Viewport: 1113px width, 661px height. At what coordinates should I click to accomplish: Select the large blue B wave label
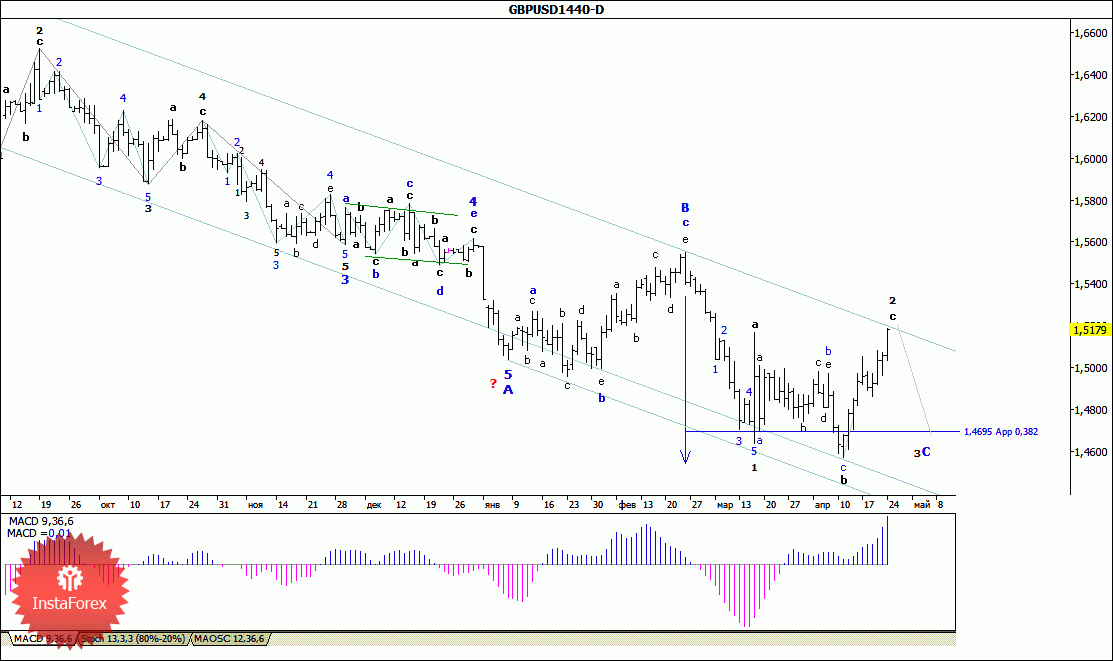click(x=685, y=208)
